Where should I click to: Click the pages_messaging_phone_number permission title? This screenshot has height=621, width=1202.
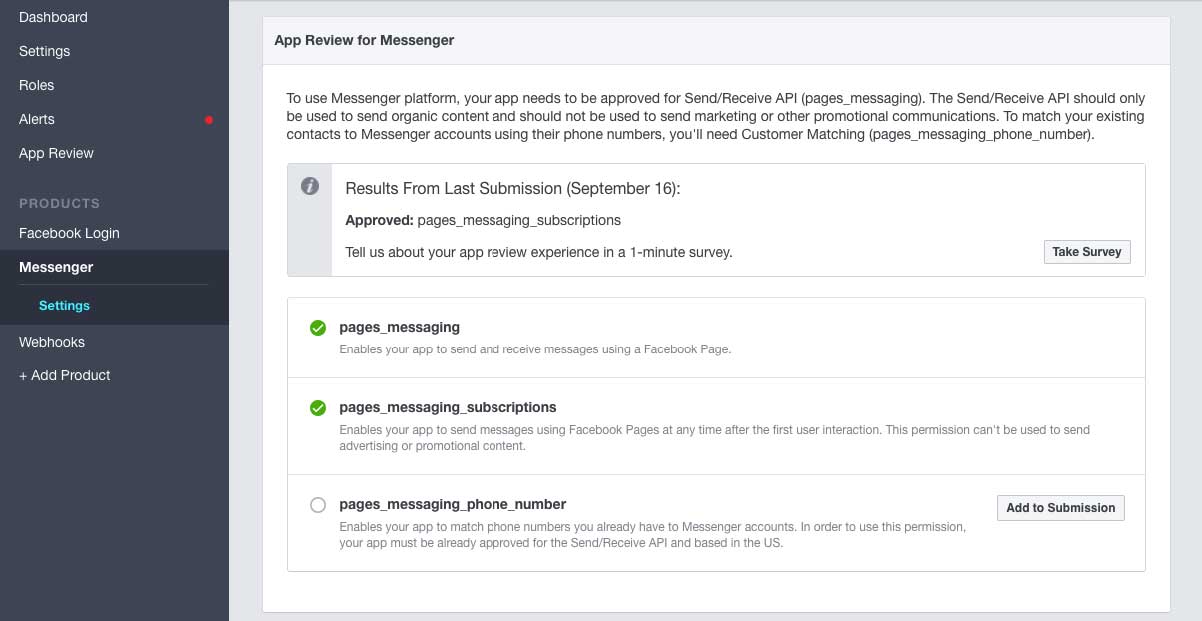pos(453,504)
